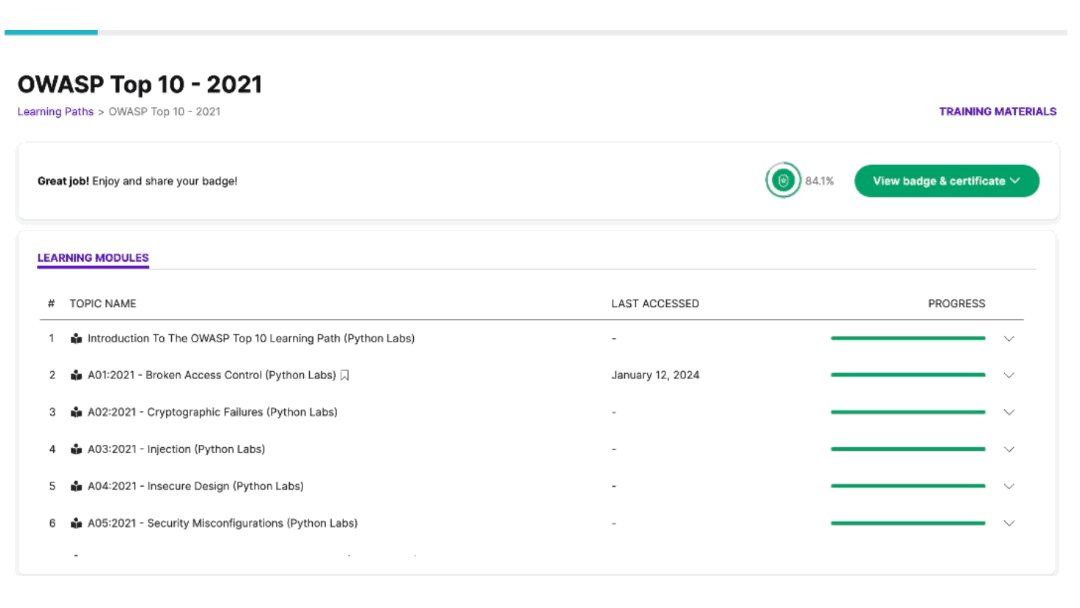
Task: Click the Great job! message text
Action: [x=137, y=181]
